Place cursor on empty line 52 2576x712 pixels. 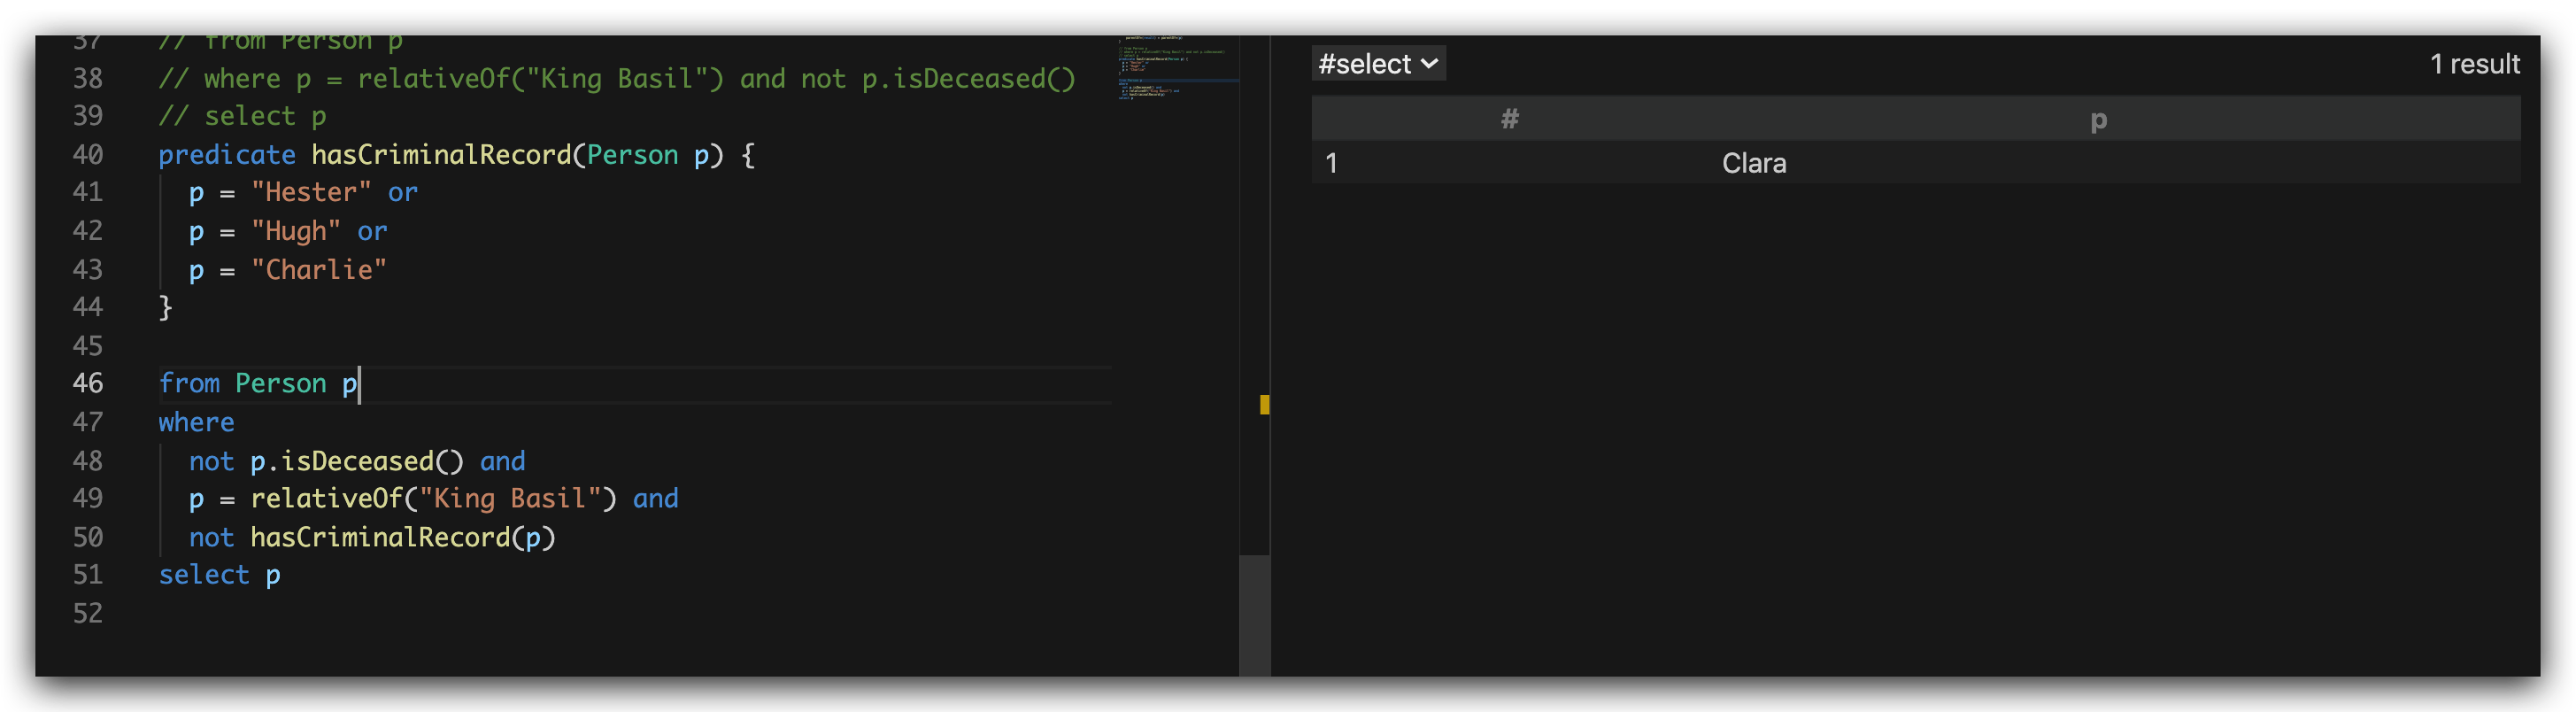(400, 613)
